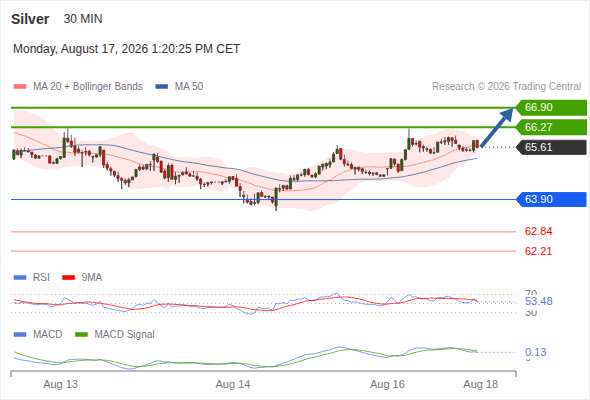Select the 66.90 resistance price tag
590x400 pixels.
pos(550,108)
